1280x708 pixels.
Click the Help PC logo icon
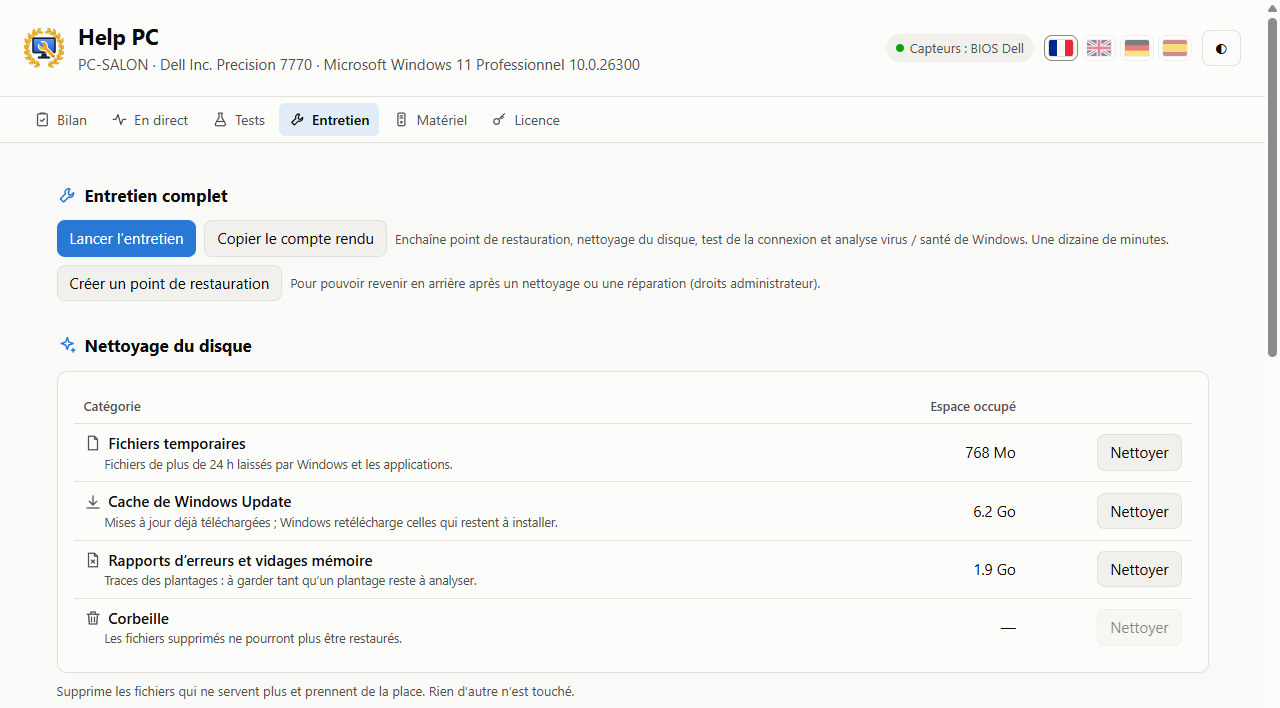coord(44,48)
